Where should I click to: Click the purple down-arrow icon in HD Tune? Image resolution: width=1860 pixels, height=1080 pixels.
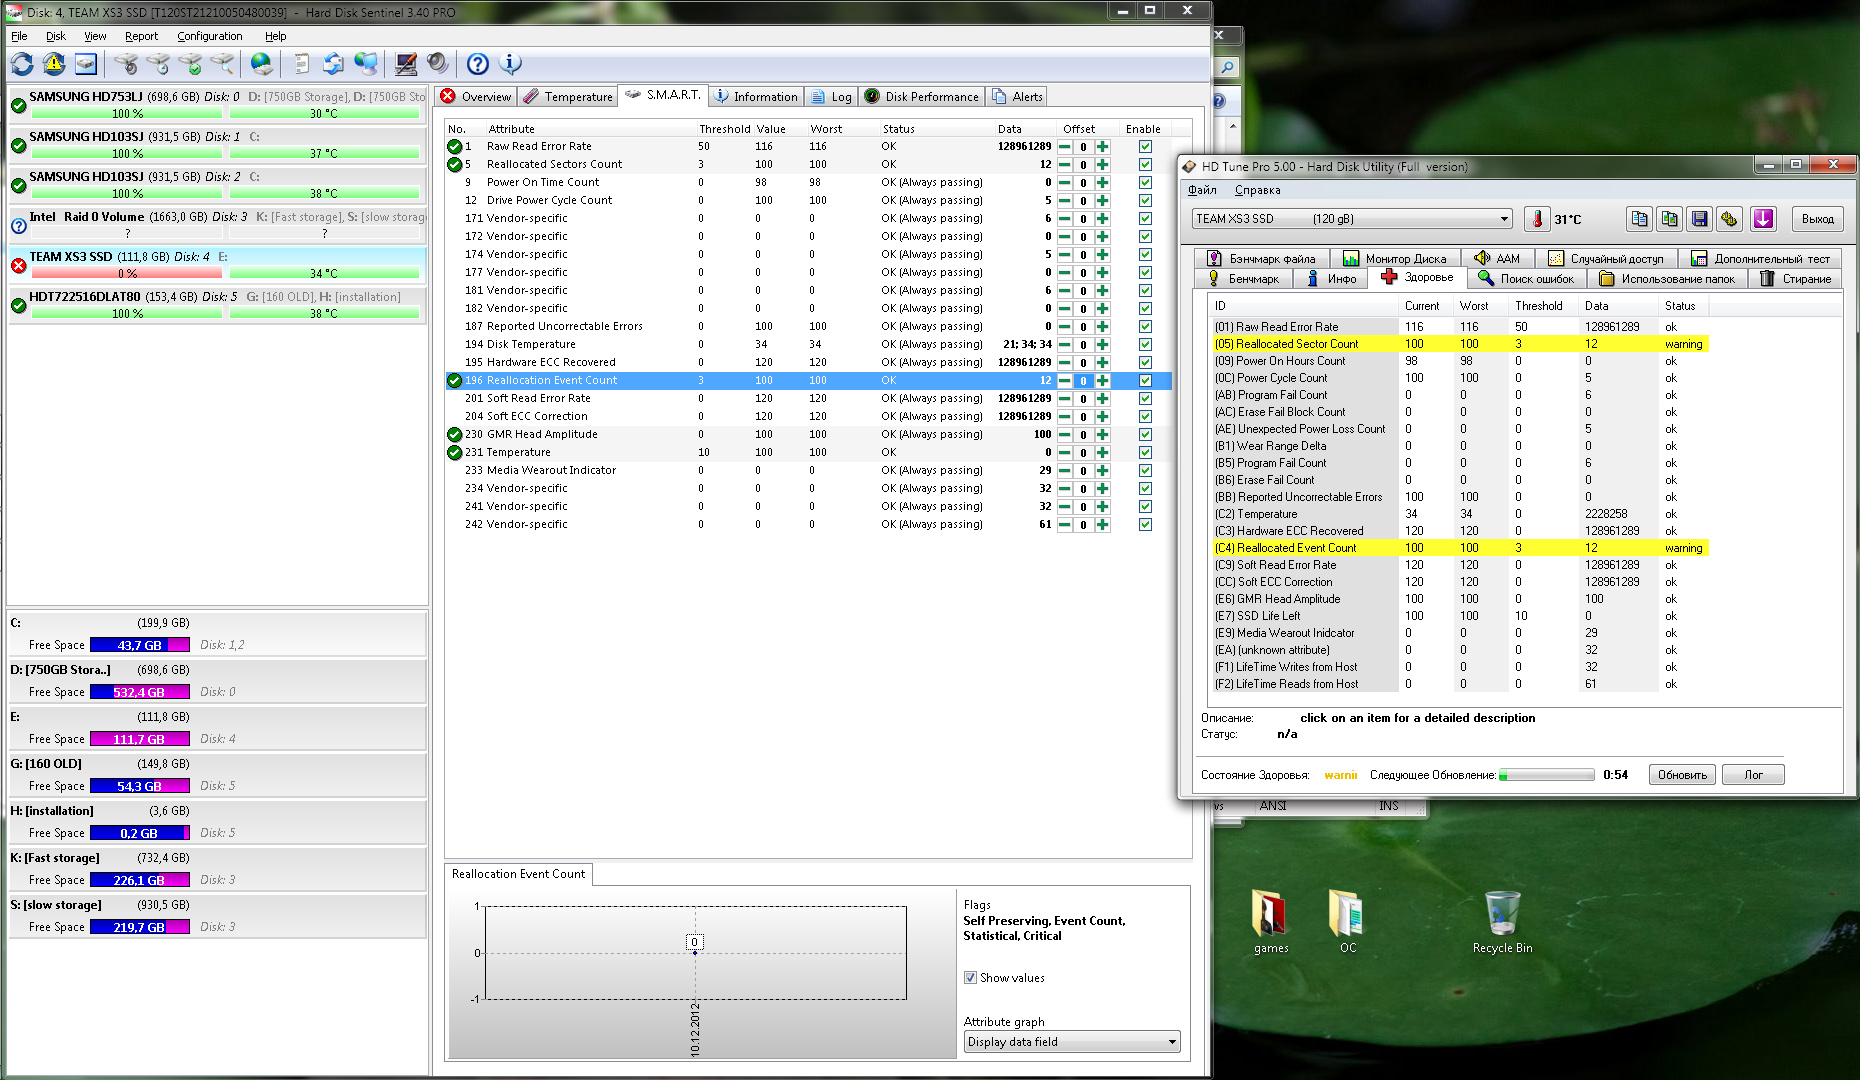pos(1763,219)
